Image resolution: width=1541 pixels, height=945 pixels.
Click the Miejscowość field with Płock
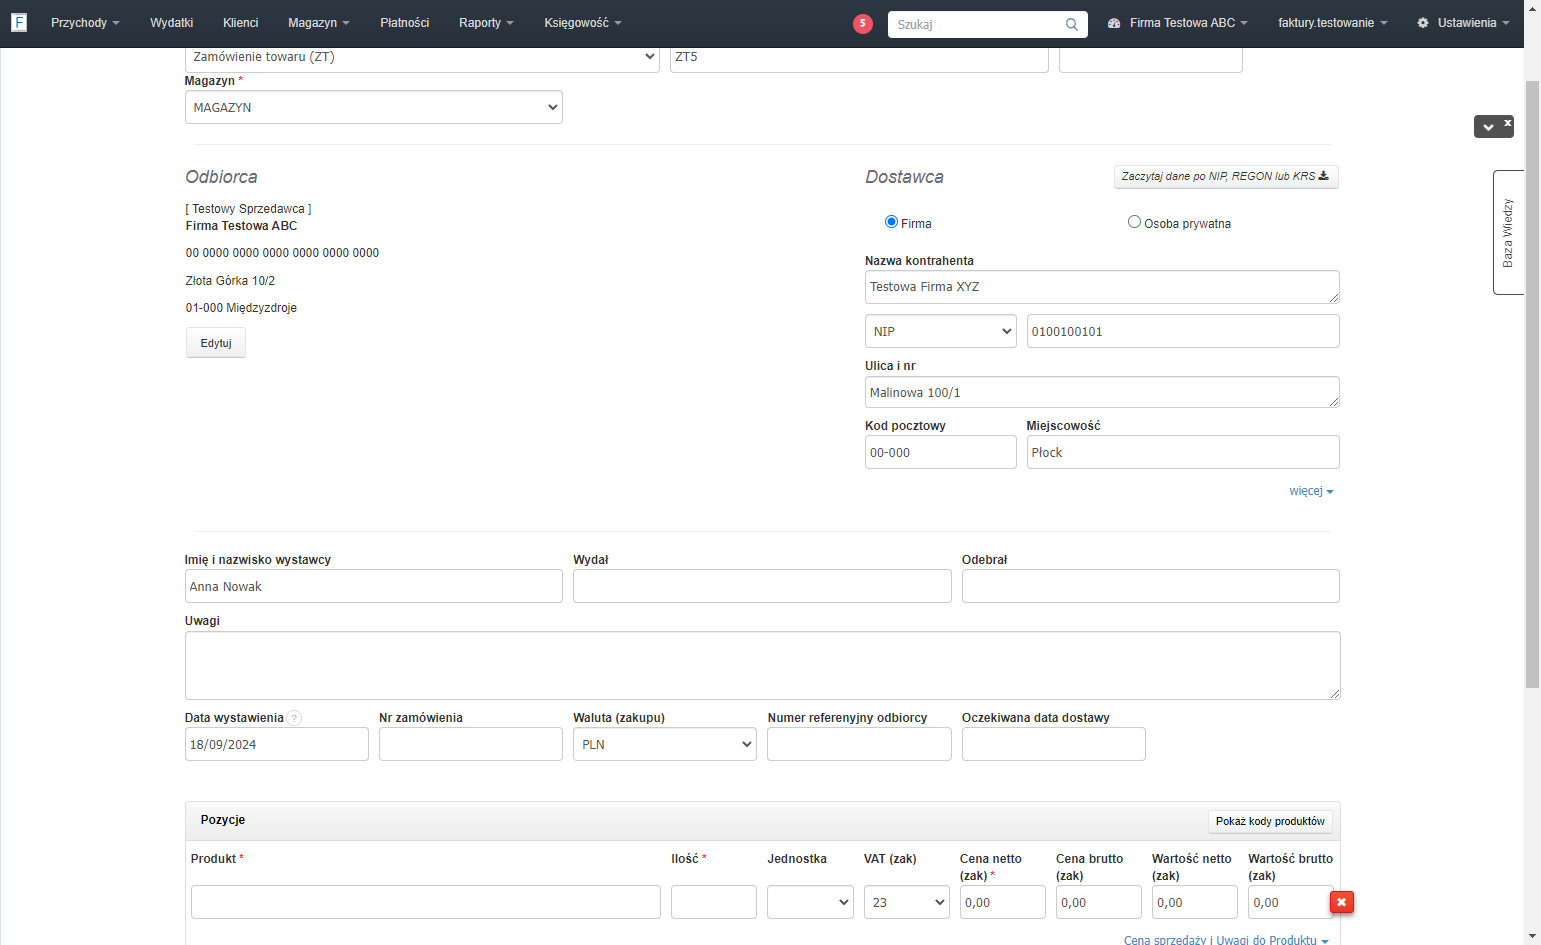click(1183, 452)
